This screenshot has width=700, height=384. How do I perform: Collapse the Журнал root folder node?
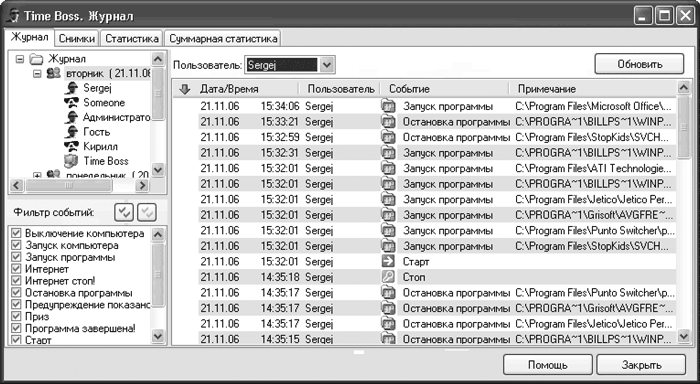20,59
